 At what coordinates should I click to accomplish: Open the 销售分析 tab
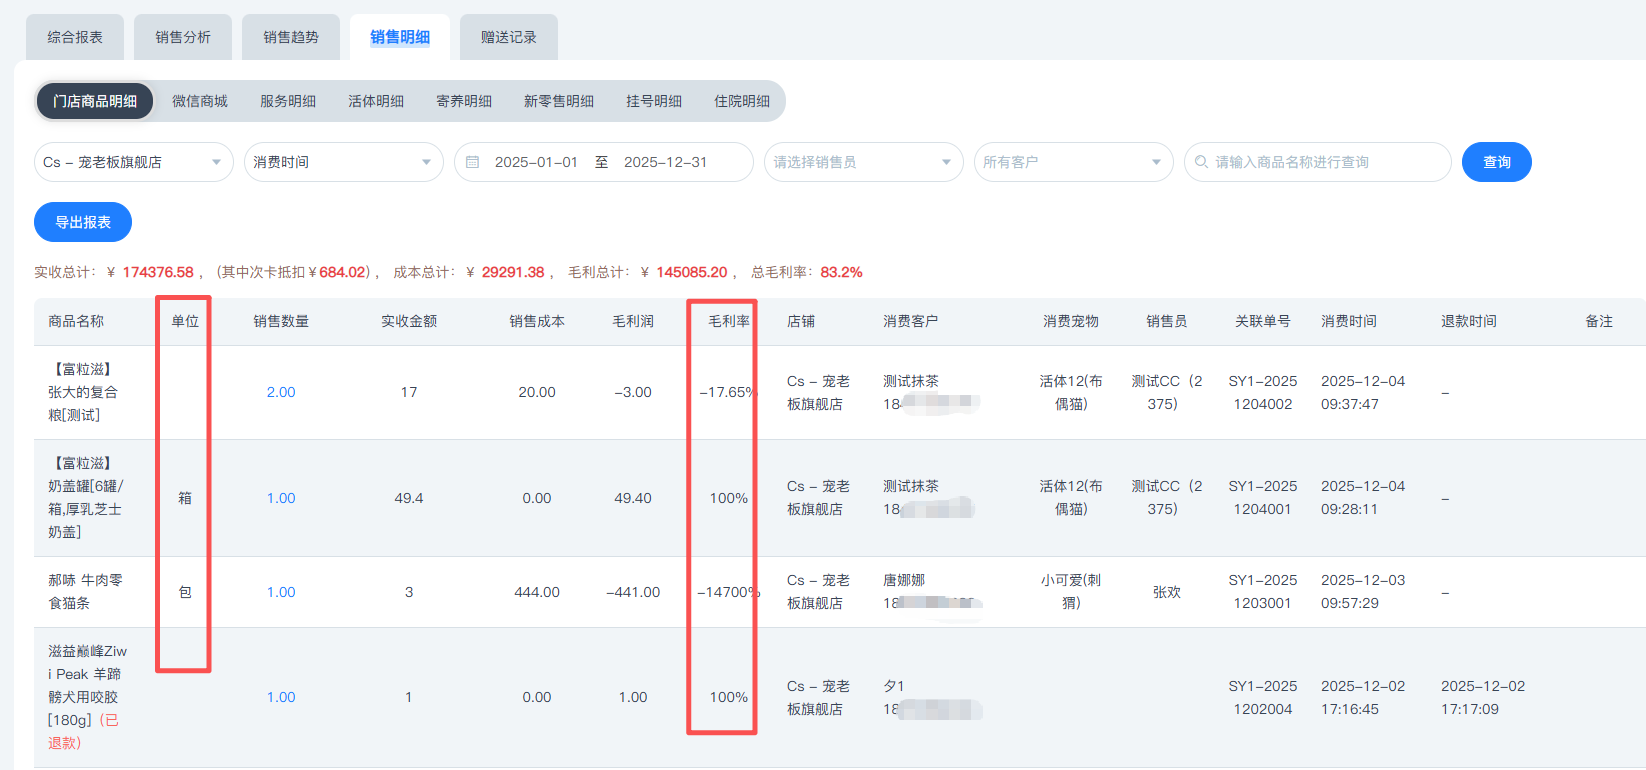coord(183,37)
